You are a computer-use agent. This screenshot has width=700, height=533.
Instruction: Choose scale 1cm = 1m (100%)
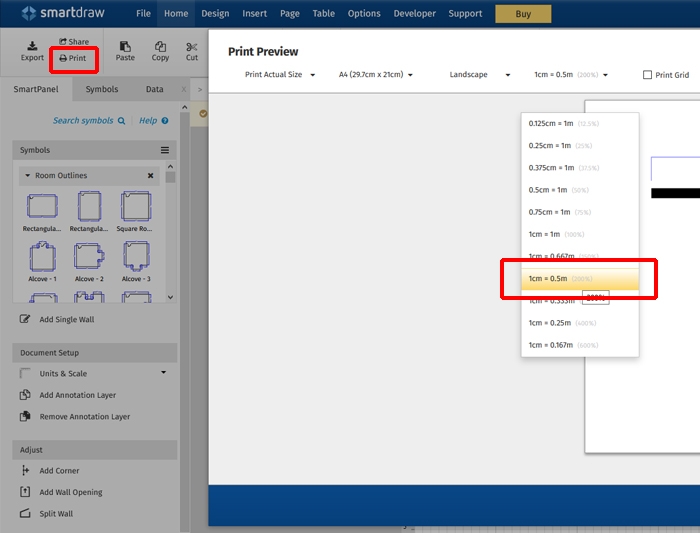[580, 234]
